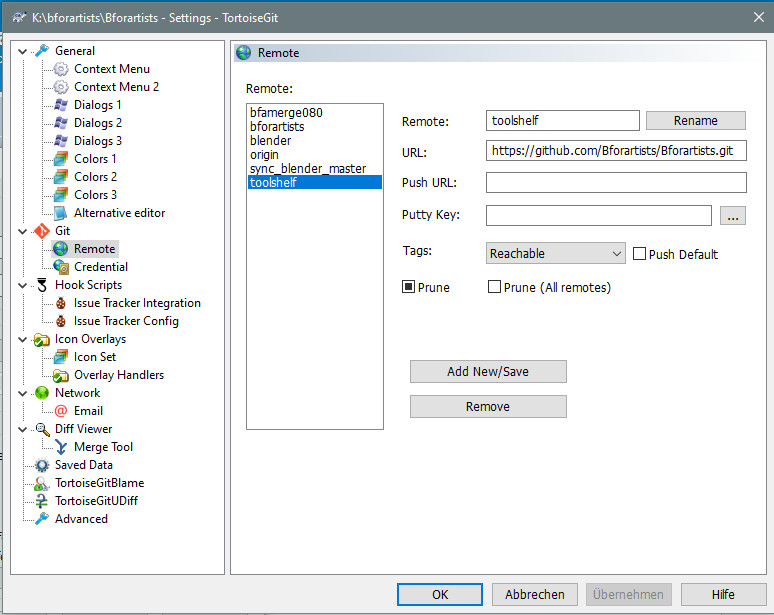Select origin in the remote list
Viewport: 774px width, 615px height.
pos(265,155)
